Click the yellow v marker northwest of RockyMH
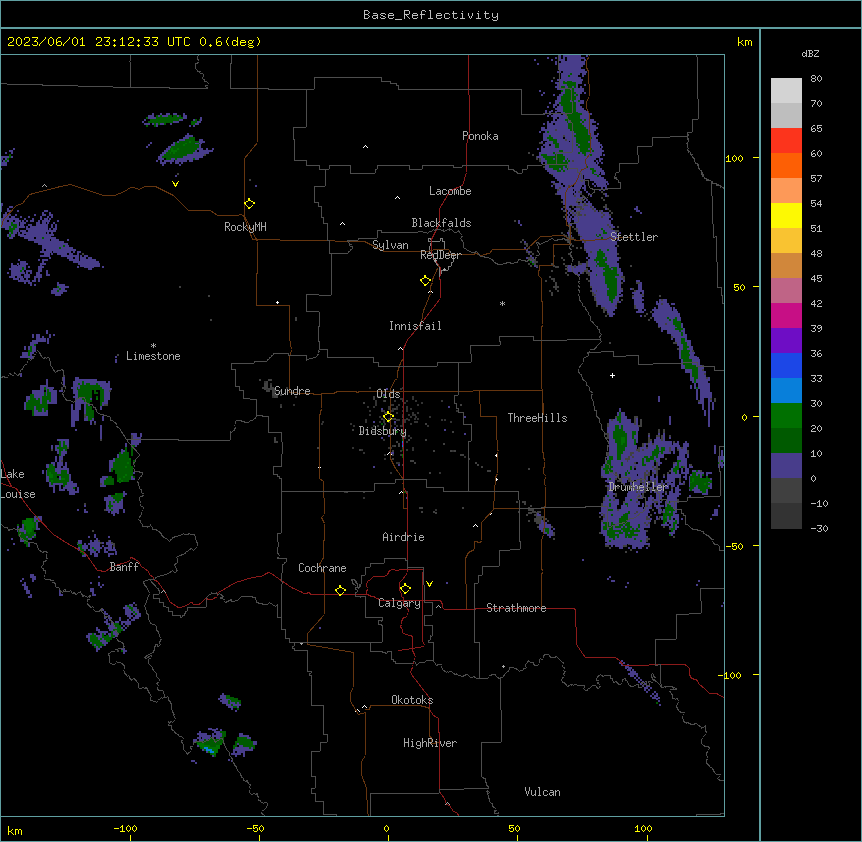The height and width of the screenshot is (842, 862). (x=175, y=184)
